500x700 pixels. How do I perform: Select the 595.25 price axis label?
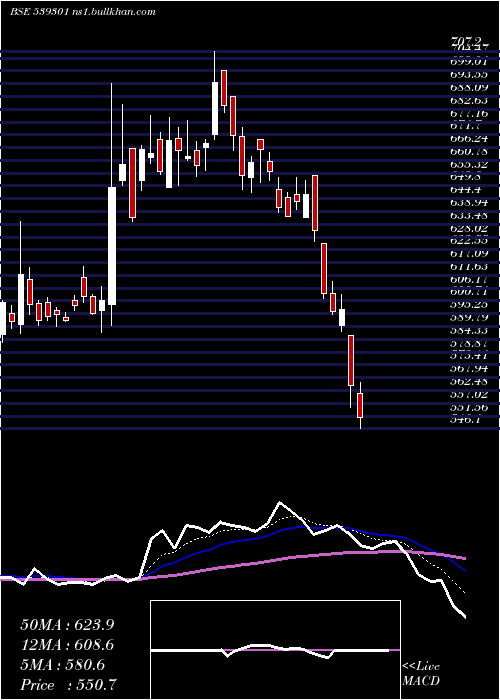470,305
